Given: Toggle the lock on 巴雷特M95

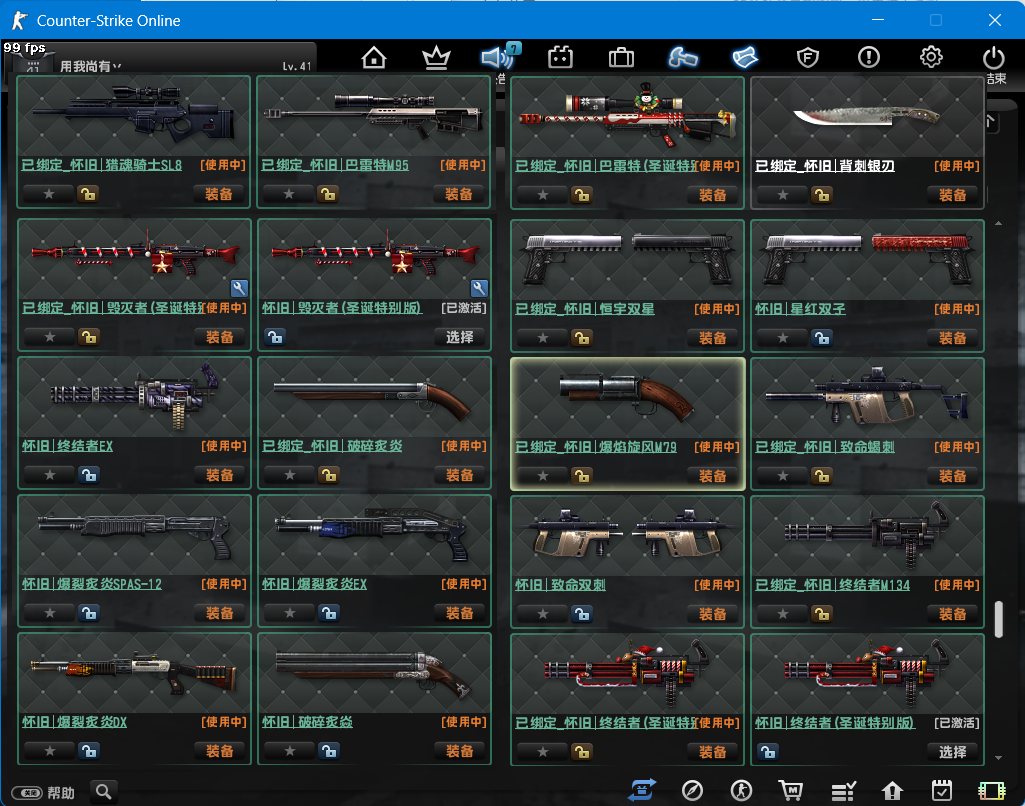Looking at the screenshot, I should 328,194.
